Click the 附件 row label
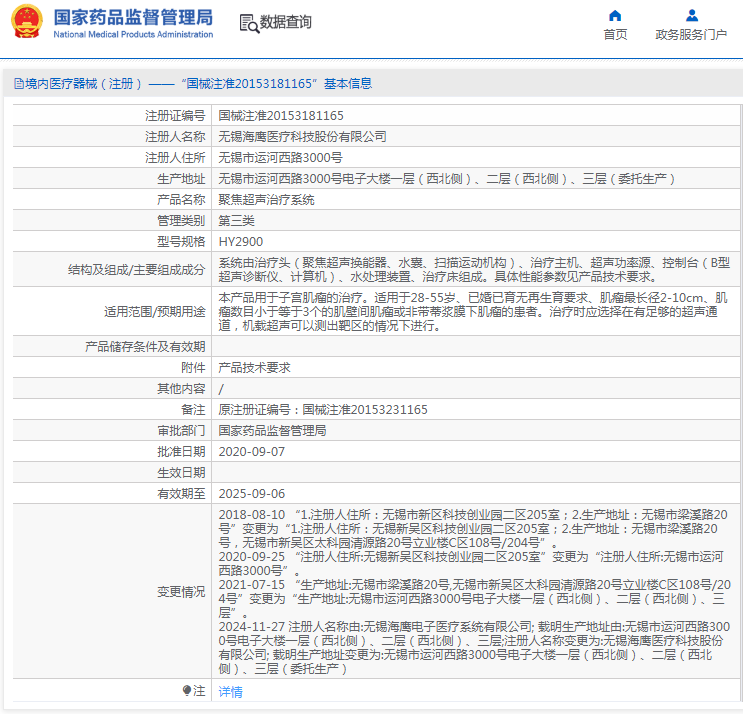743x714 pixels. click(x=193, y=368)
